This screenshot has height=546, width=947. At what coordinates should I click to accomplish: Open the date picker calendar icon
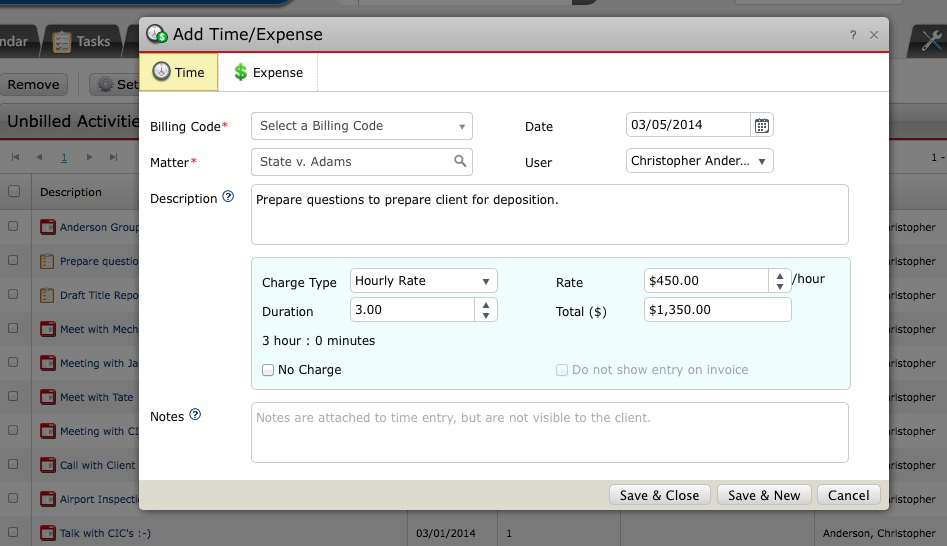pyautogui.click(x=762, y=126)
